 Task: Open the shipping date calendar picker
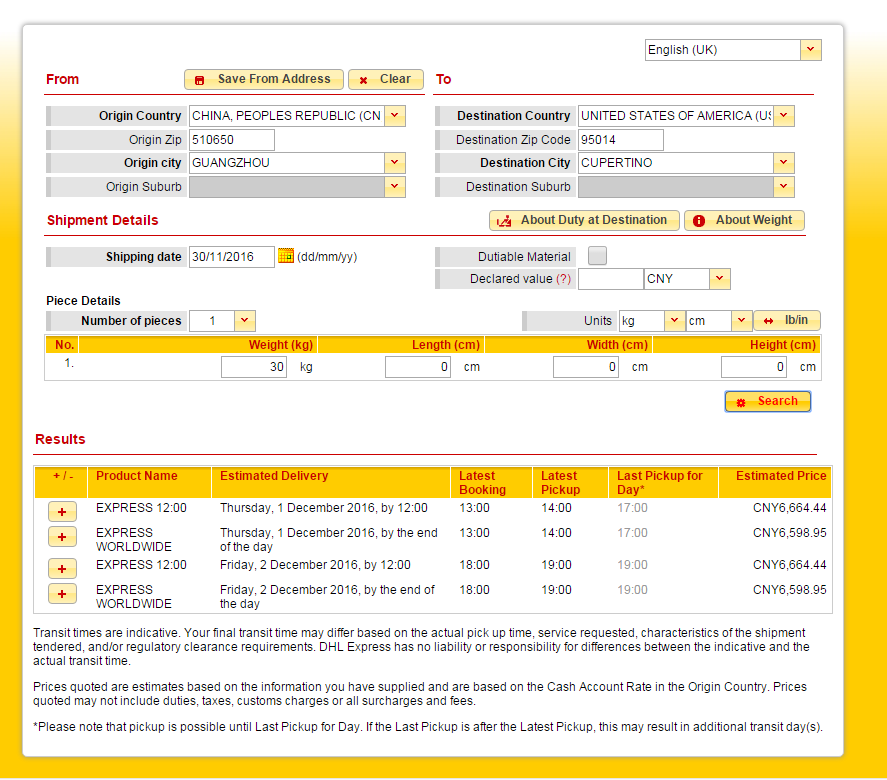coord(286,256)
